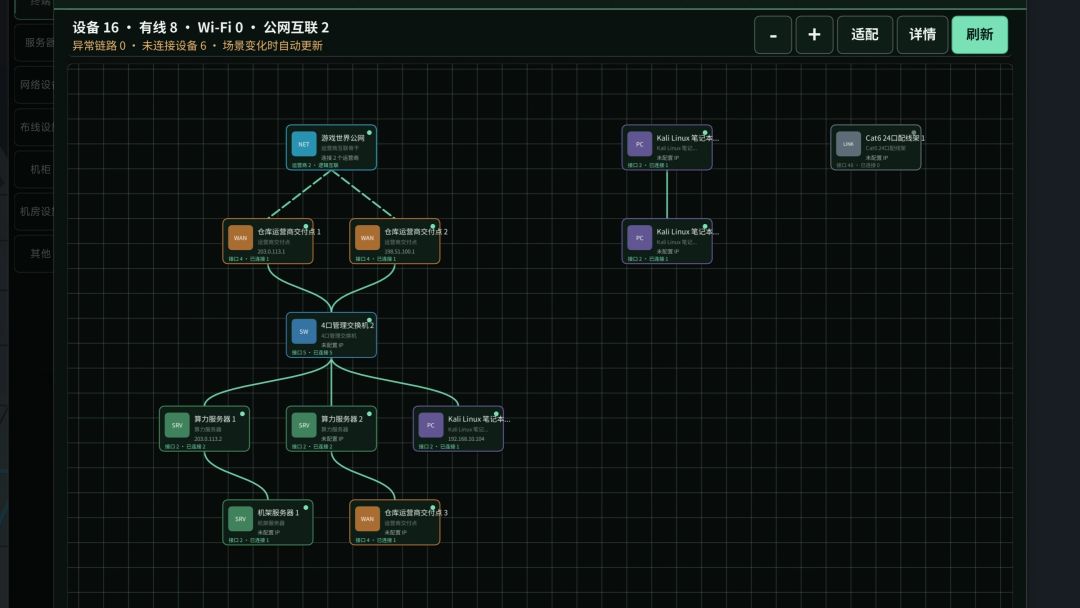Screen dimensions: 1080x608
Task: Click the WAN icon of 仓库运营商交付点 2
Action: pyautogui.click(x=367, y=238)
